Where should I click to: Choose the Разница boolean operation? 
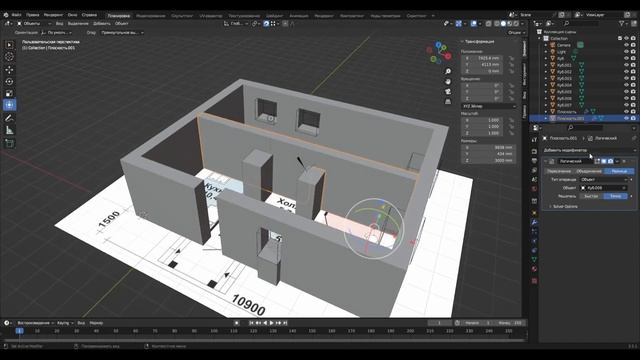tap(619, 171)
